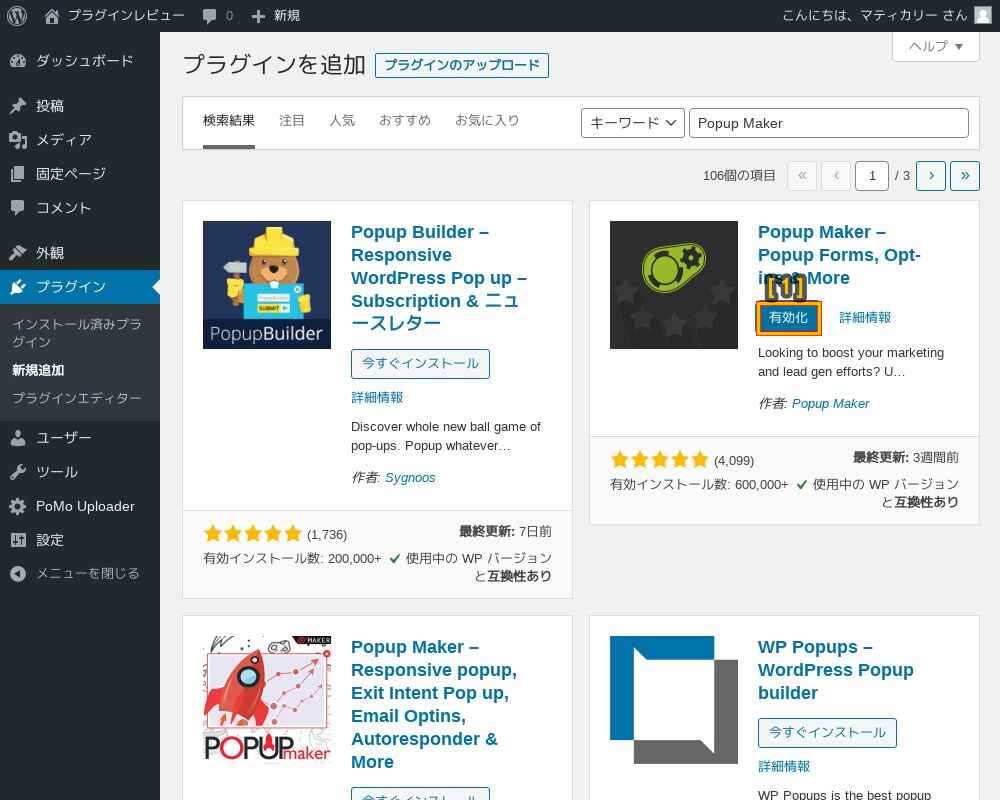Click the gear icon next to PoMo Uploader
Screen dimensions: 1000x800
pyautogui.click(x=18, y=506)
